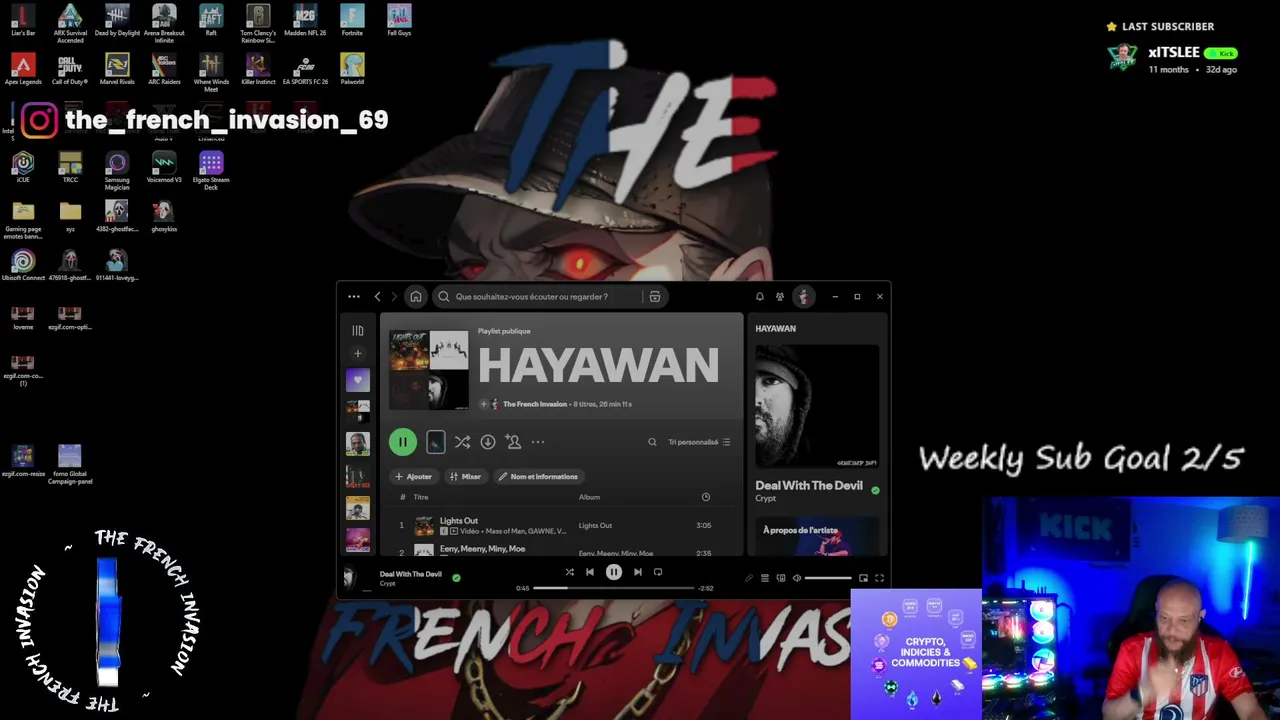
Task: Seek on the track progress bar
Action: 613,588
